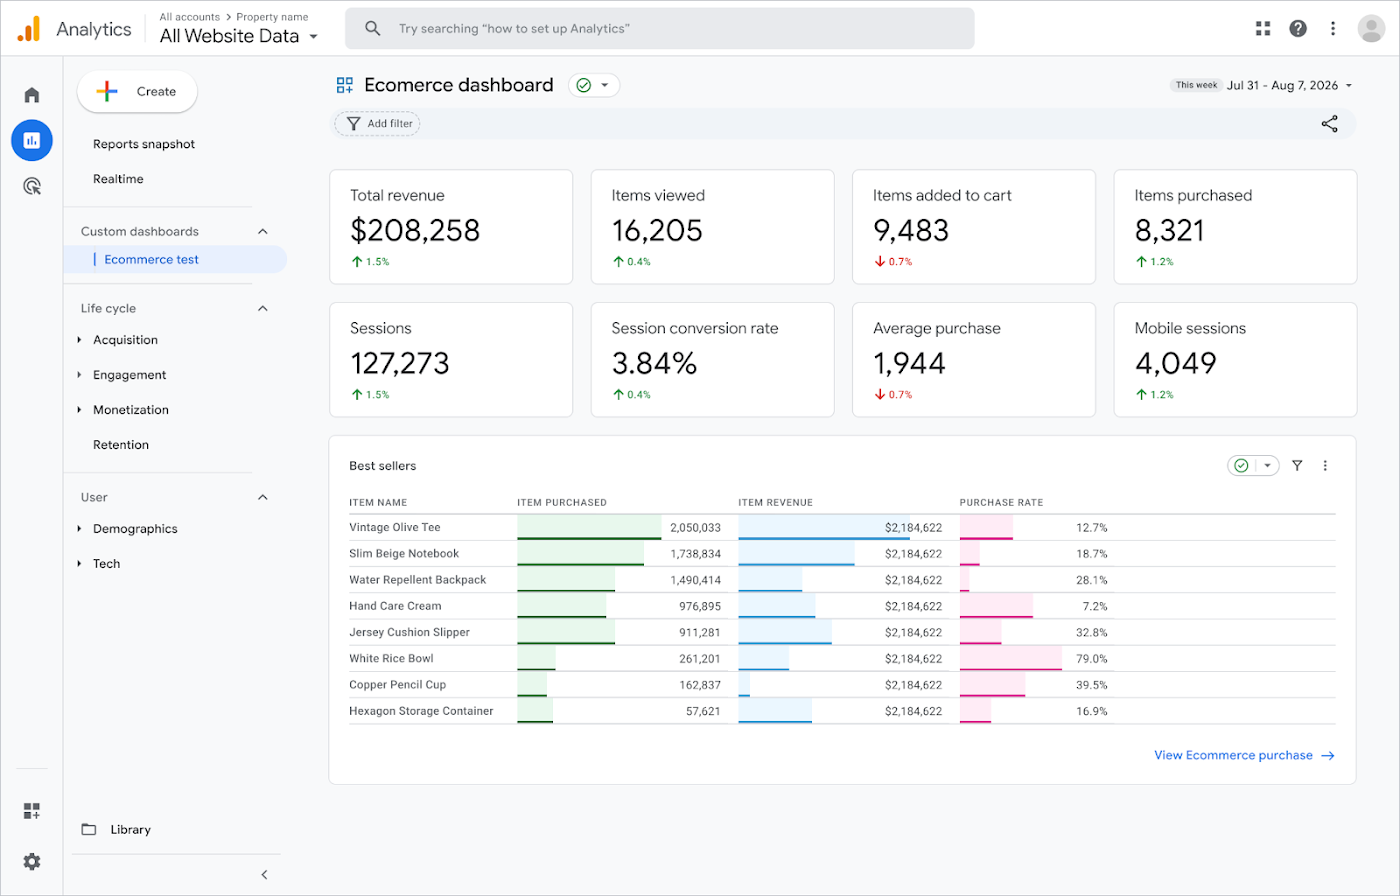Open the date range dropdown Jul 31 - Aug 7

pos(1289,85)
